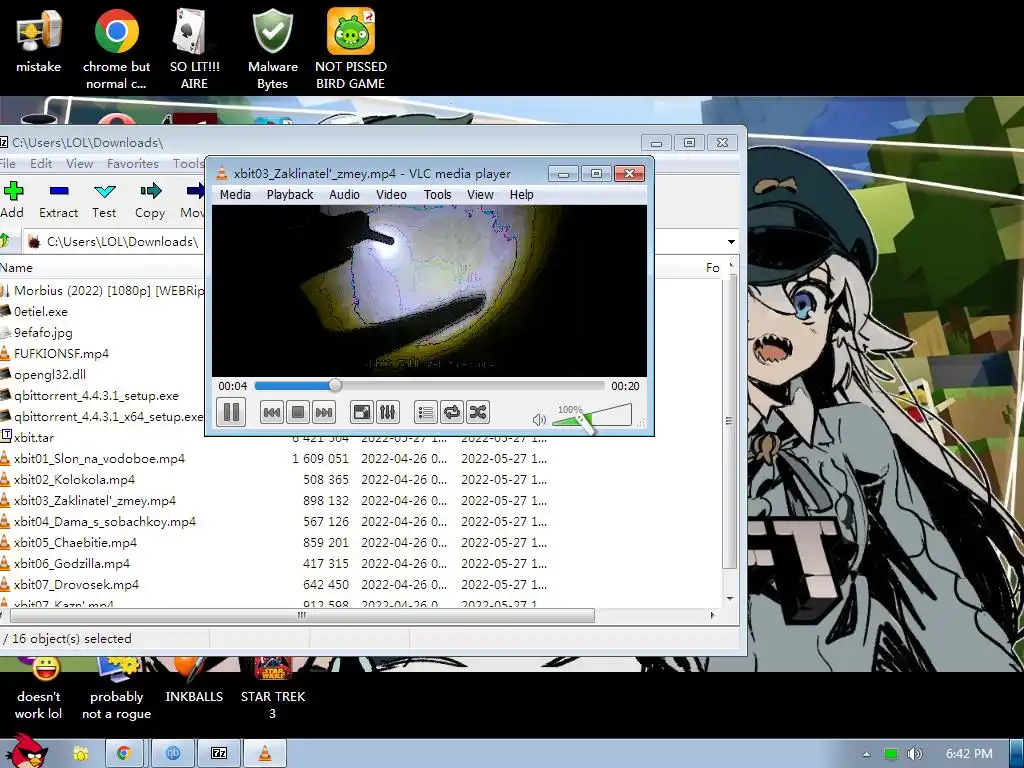Open Malware Bytes desktop icon
Screen dimensions: 1024x768
(x=272, y=50)
